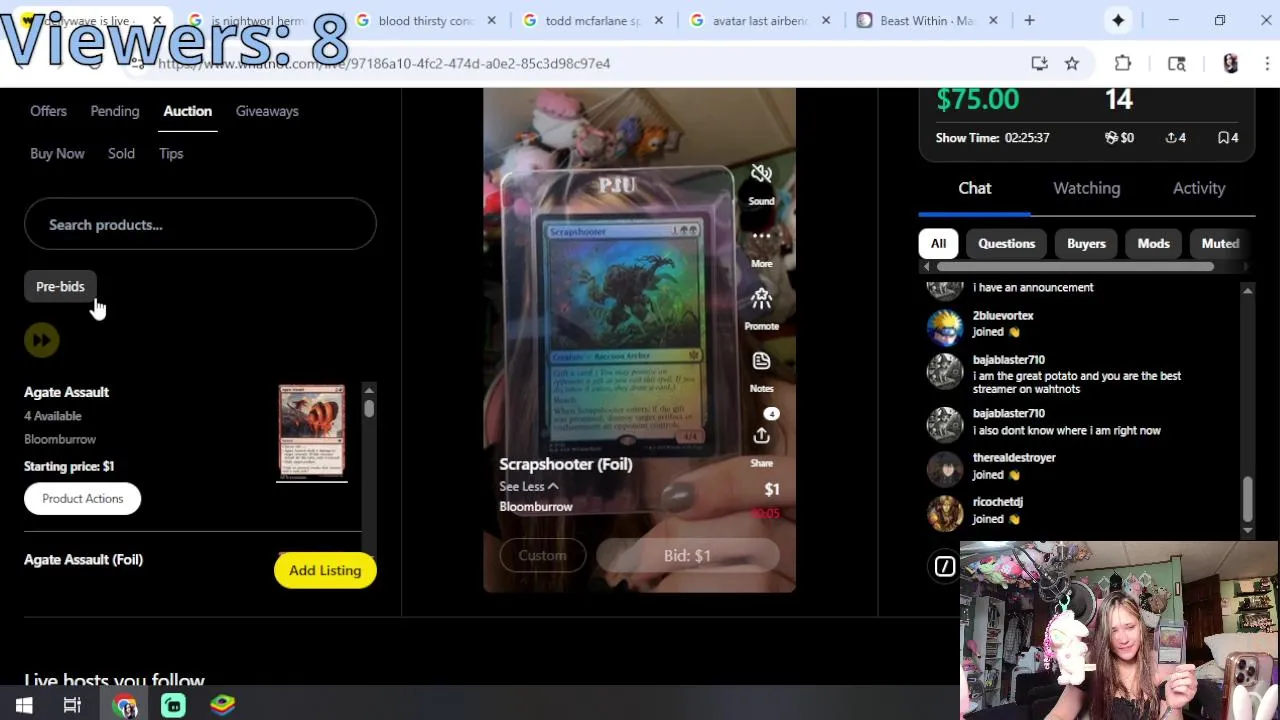1280x720 pixels.
Task: Switch to the Offers tab
Action: point(48,111)
